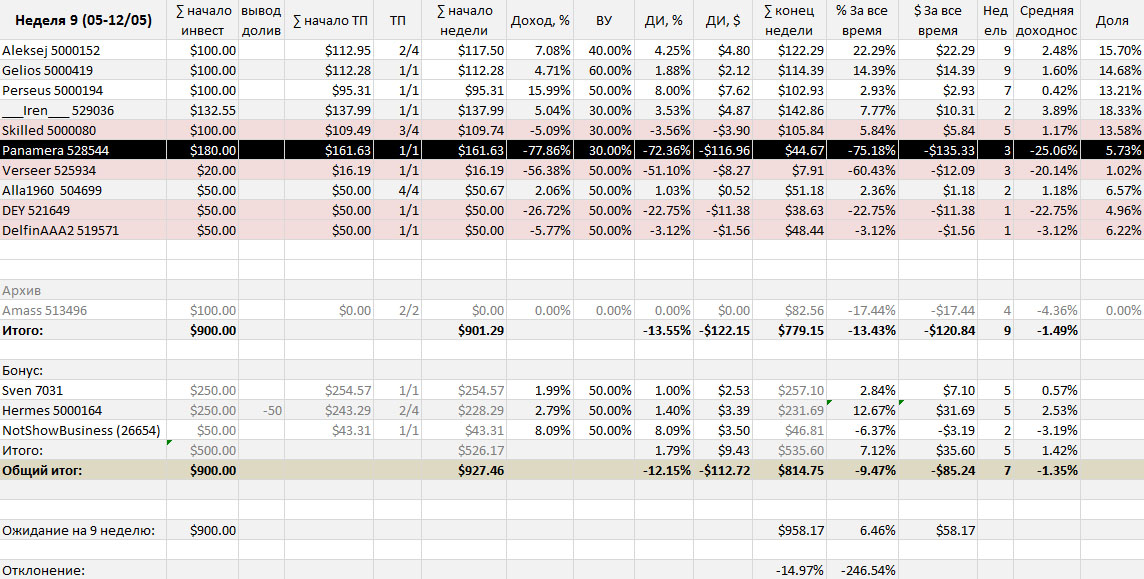Click the Verseer all-time cell '-60.43%'
The height and width of the screenshot is (579, 1144).
click(862, 171)
